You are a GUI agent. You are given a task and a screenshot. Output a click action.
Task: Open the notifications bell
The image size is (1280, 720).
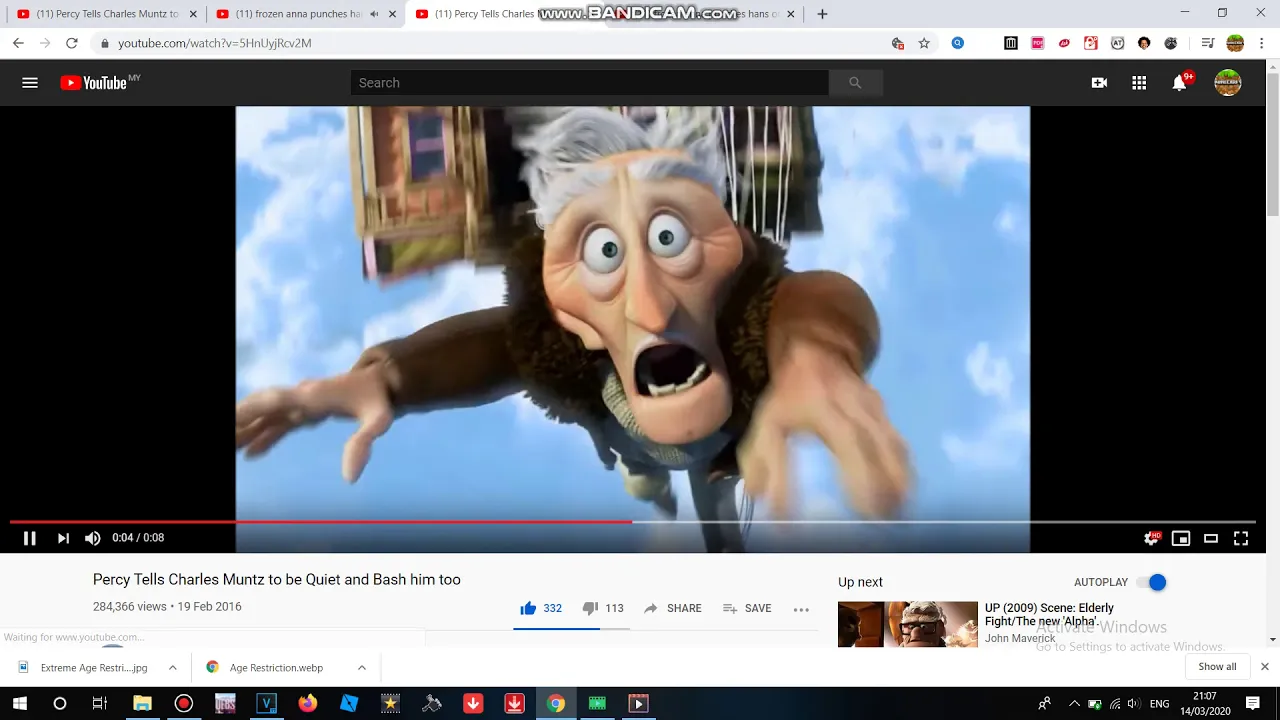1180,83
